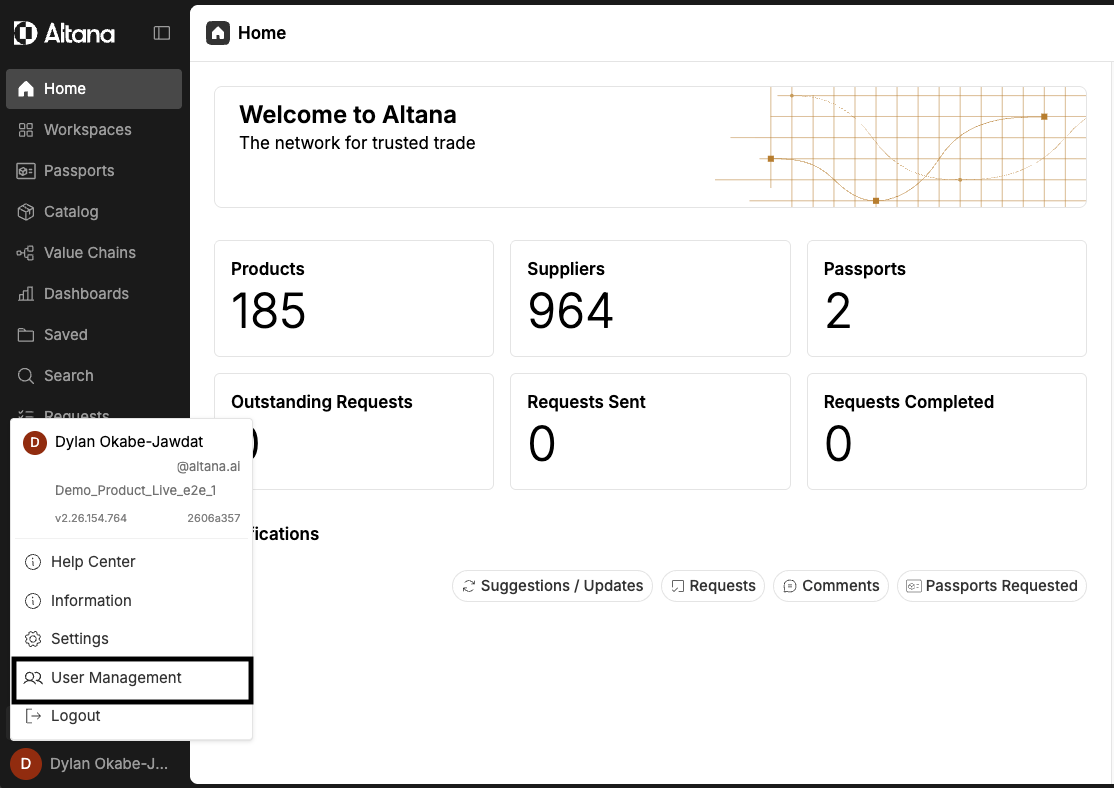Screen dimensions: 1114x788
Task: Log out via the Logout entry
Action: click(131, 716)
